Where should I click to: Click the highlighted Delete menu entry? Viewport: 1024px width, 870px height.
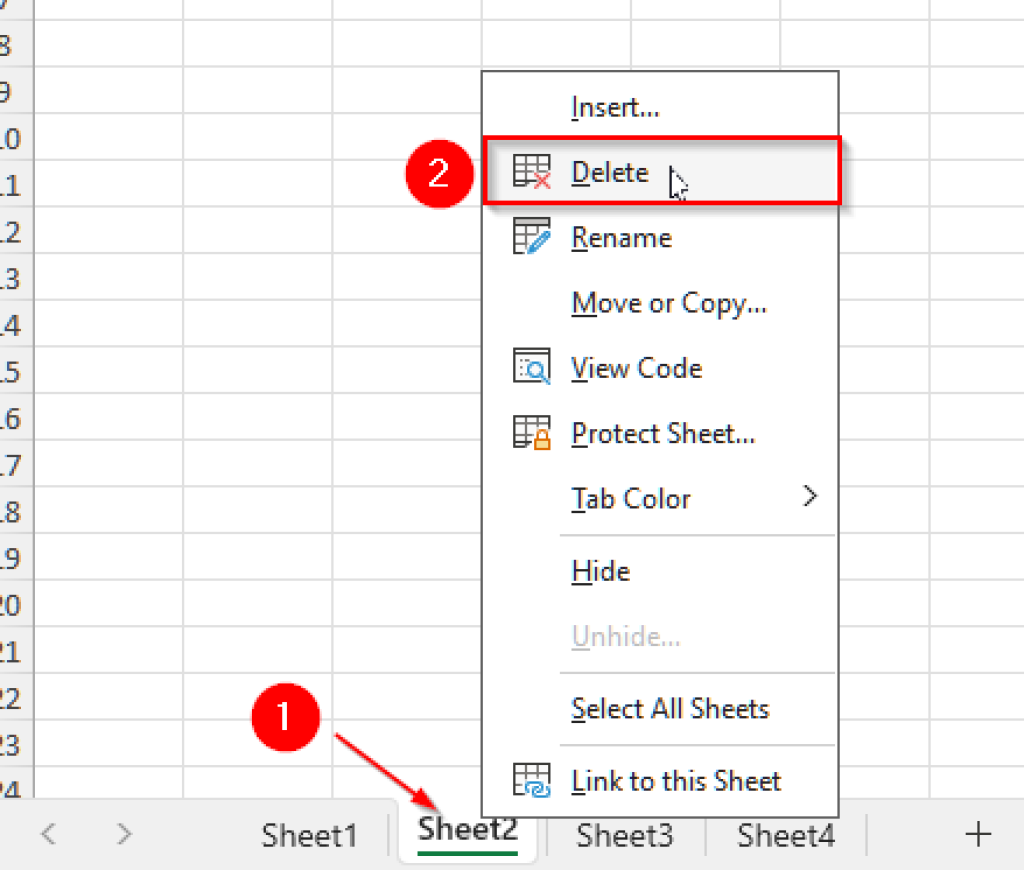[x=609, y=171]
